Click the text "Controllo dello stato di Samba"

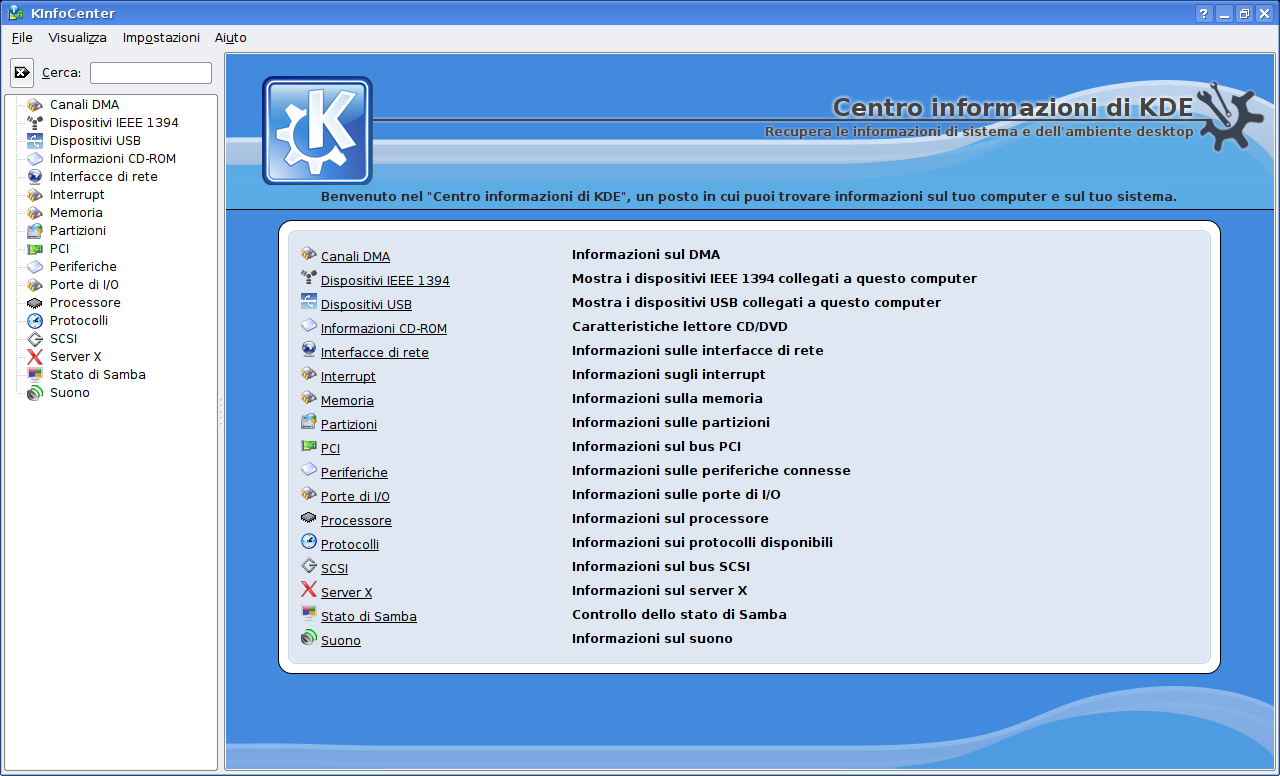click(679, 615)
